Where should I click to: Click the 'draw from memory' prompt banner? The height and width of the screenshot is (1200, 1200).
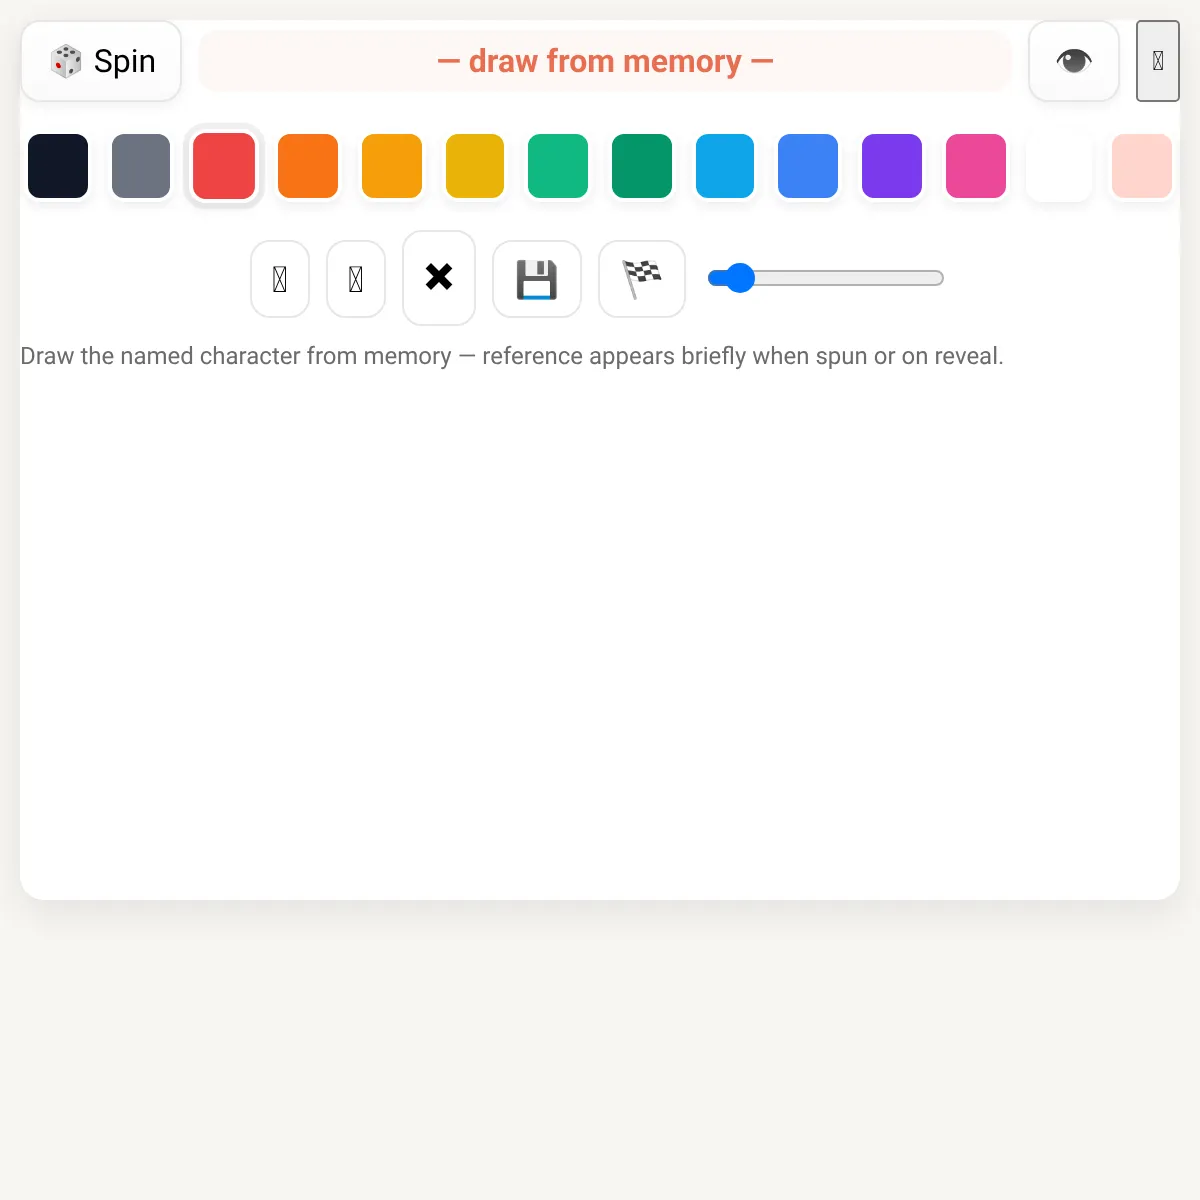pos(605,61)
